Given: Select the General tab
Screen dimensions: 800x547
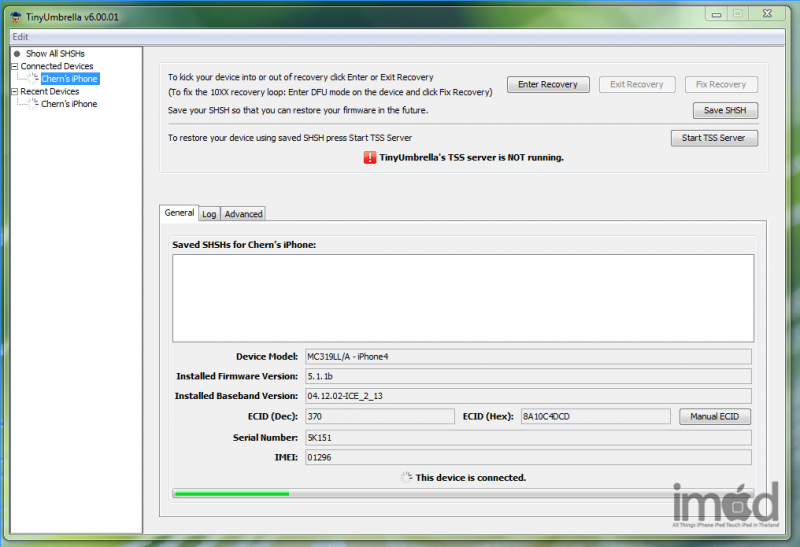Looking at the screenshot, I should click(x=179, y=212).
